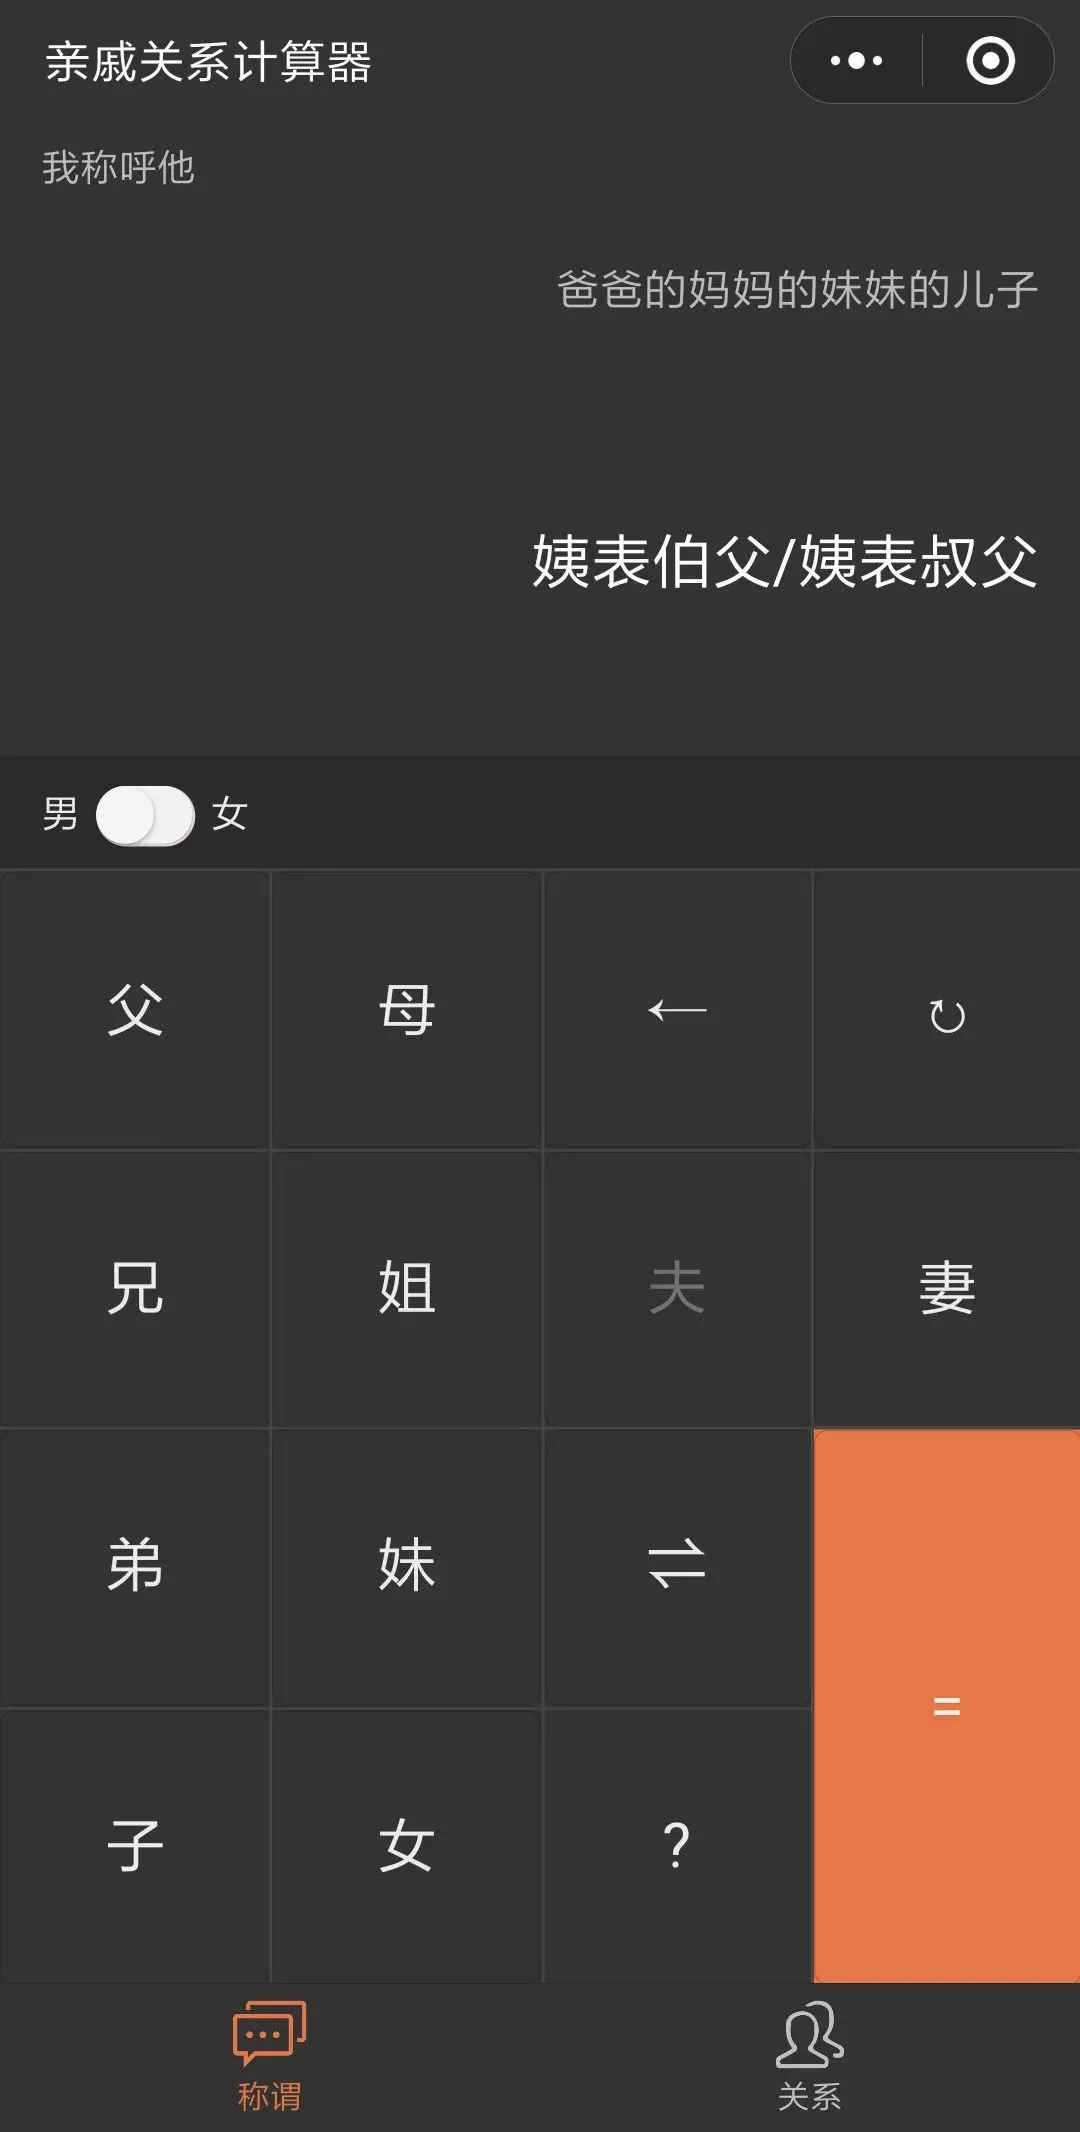Add 妹 to the relationship chain
The image size is (1080, 2132).
pos(406,1566)
